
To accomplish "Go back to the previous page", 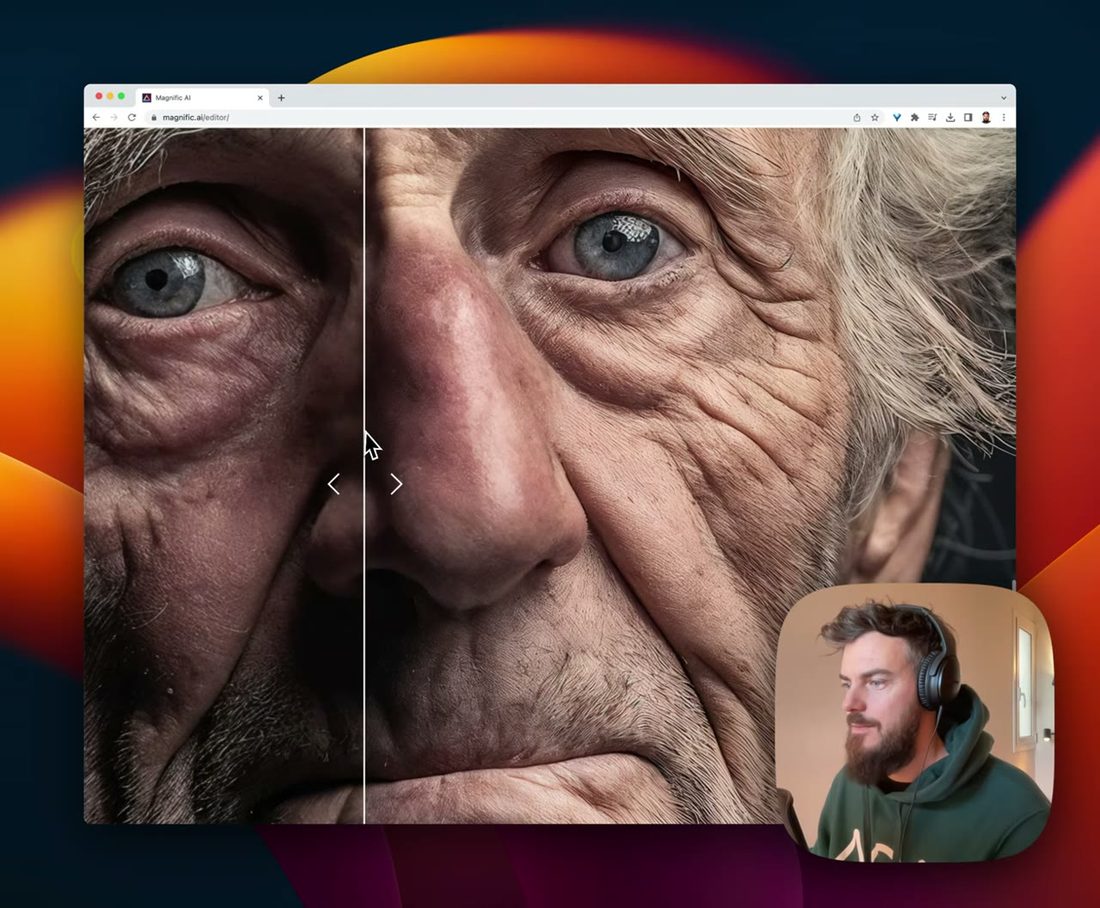I will [96, 118].
